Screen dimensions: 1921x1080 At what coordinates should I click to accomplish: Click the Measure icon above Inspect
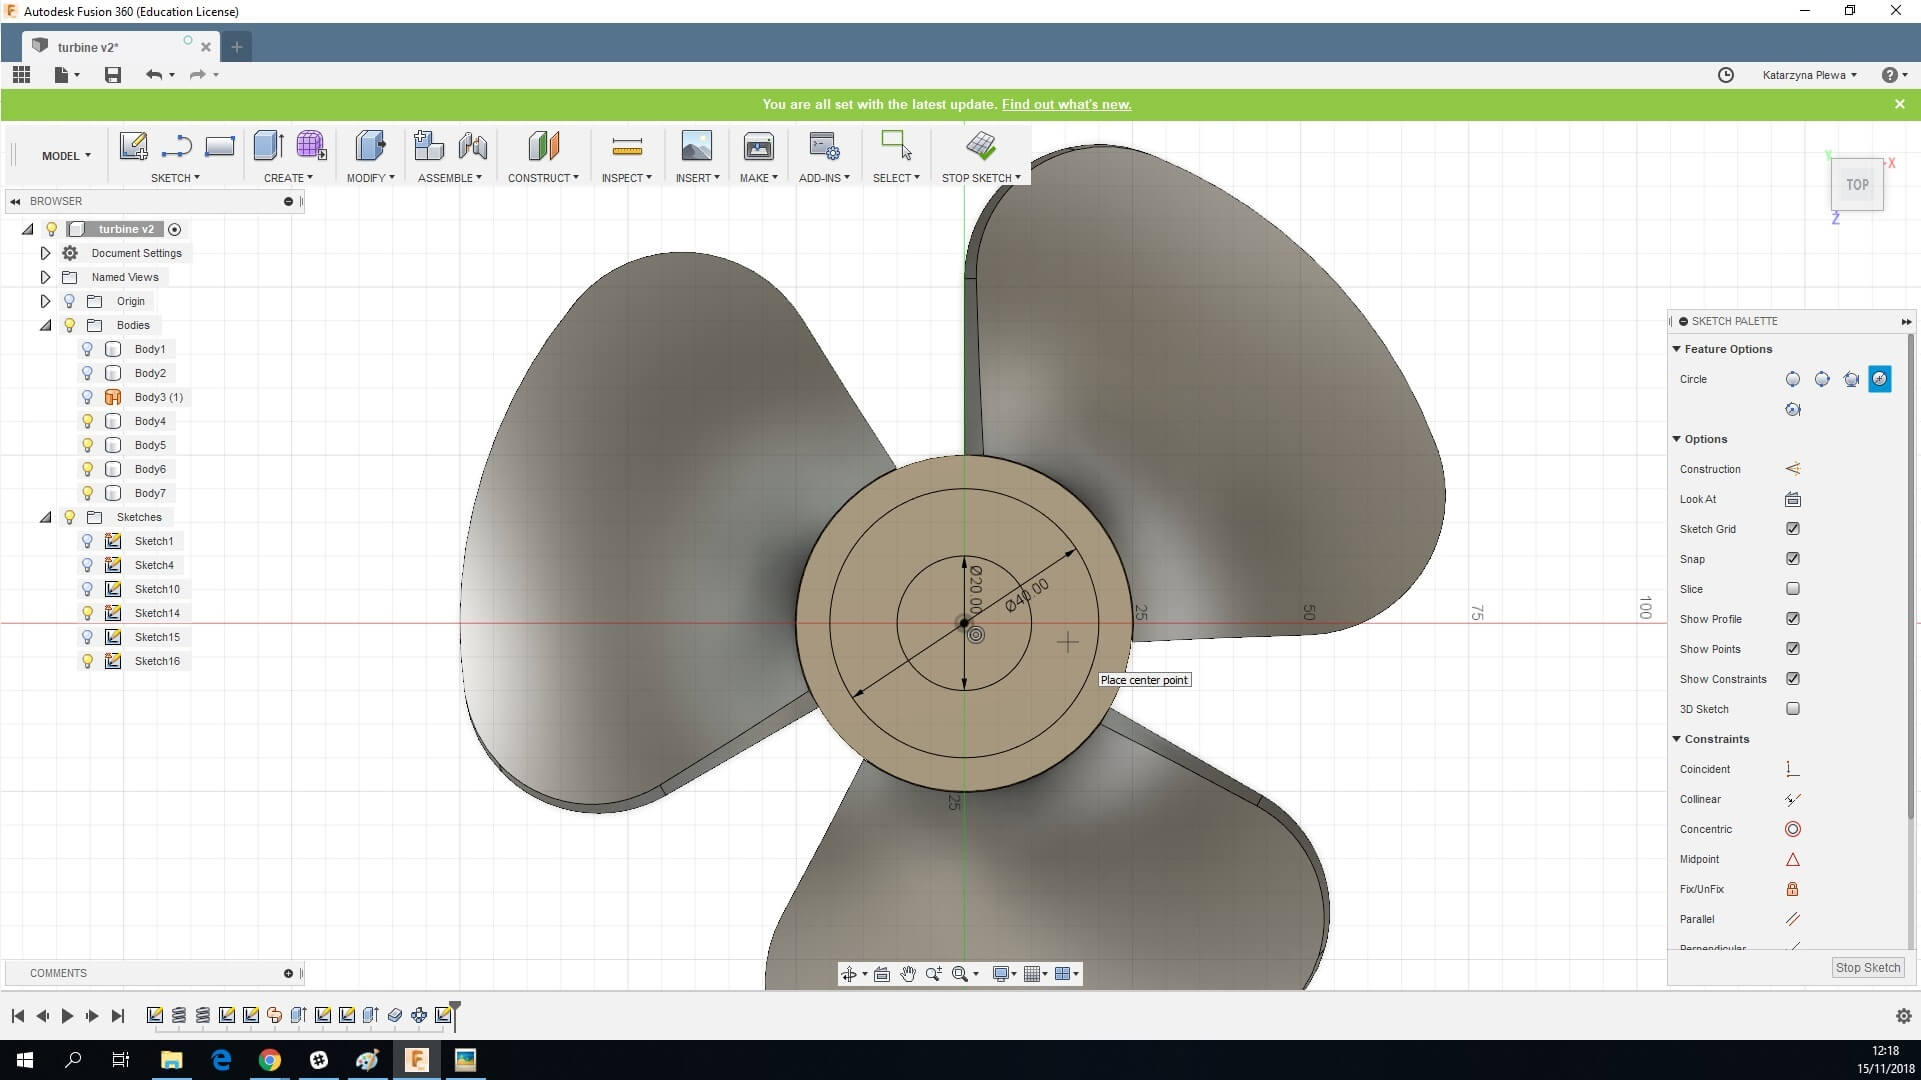(626, 148)
